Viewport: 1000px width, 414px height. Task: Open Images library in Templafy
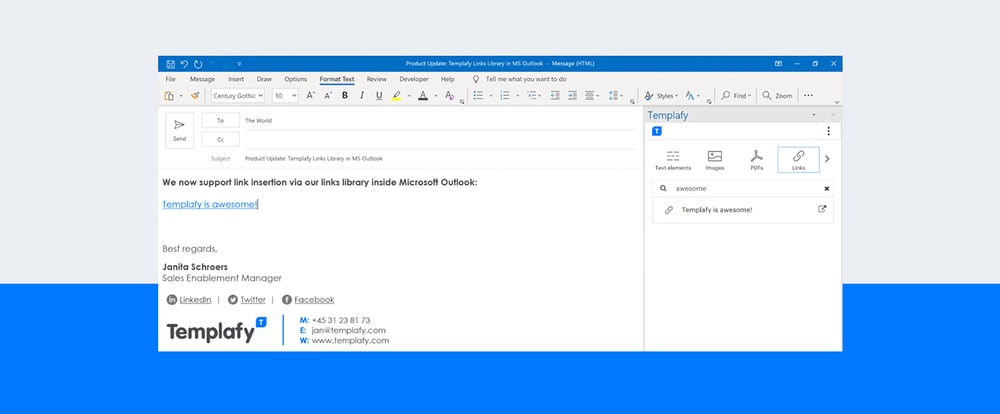tap(715, 160)
